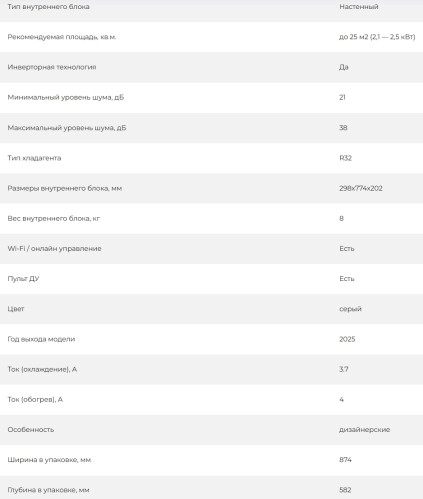Select the value 38 for maximum noise
The height and width of the screenshot is (499, 423).
click(x=343, y=128)
